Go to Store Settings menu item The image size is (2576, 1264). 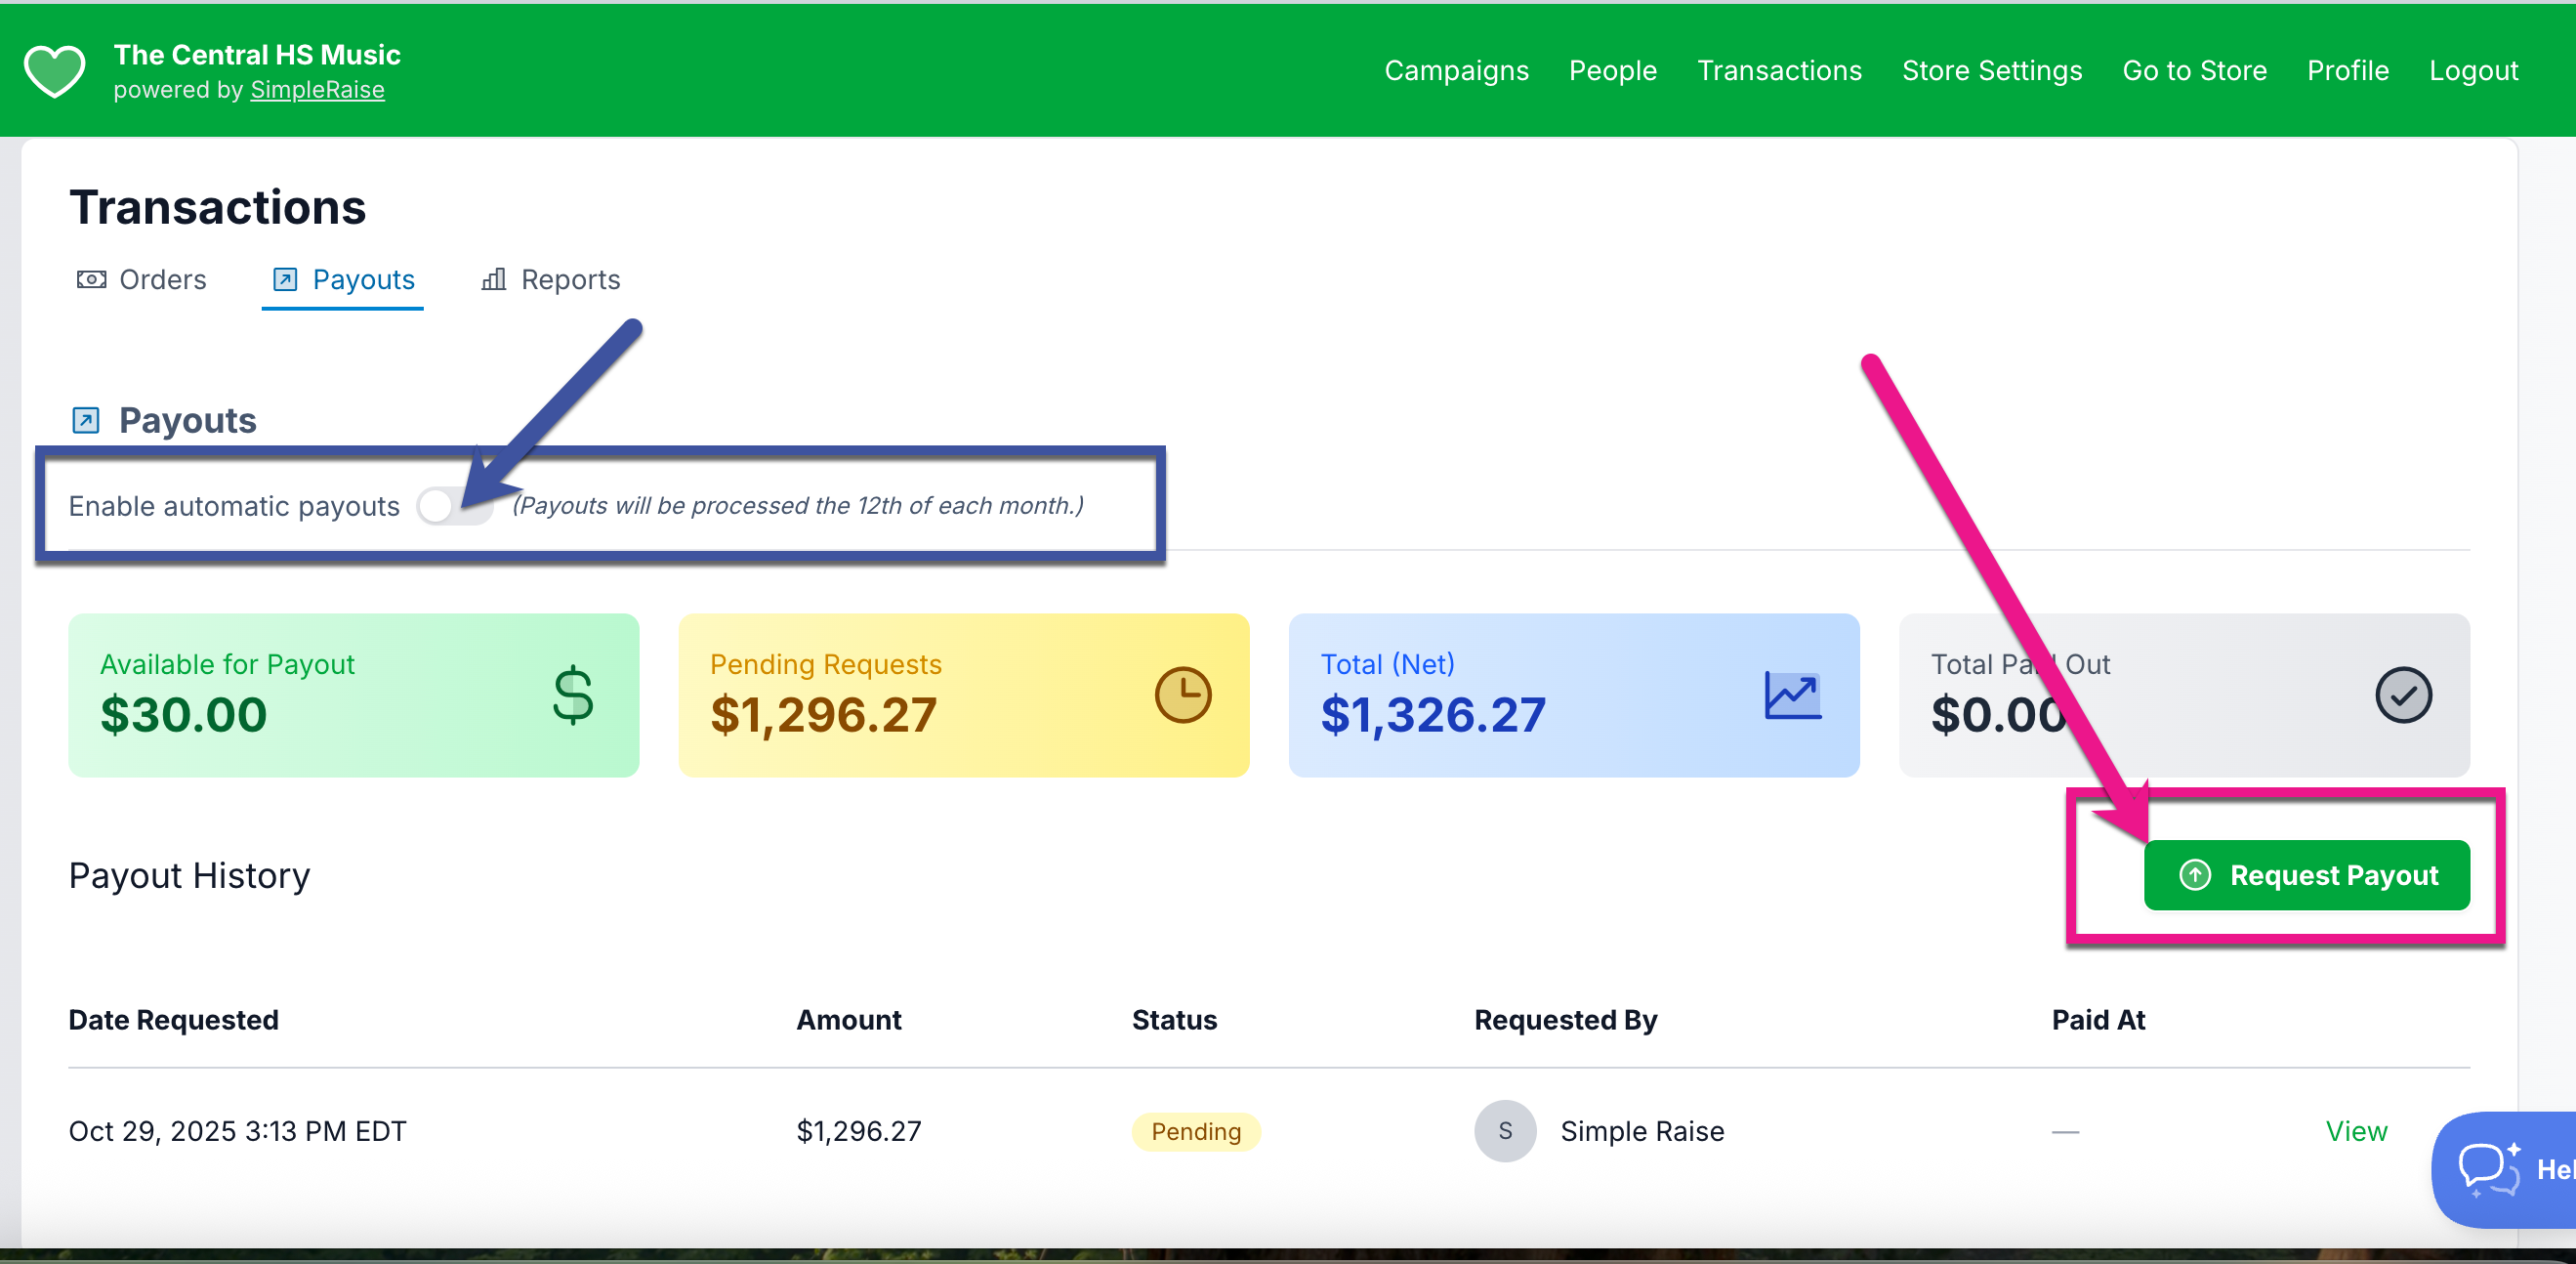pyautogui.click(x=1991, y=71)
